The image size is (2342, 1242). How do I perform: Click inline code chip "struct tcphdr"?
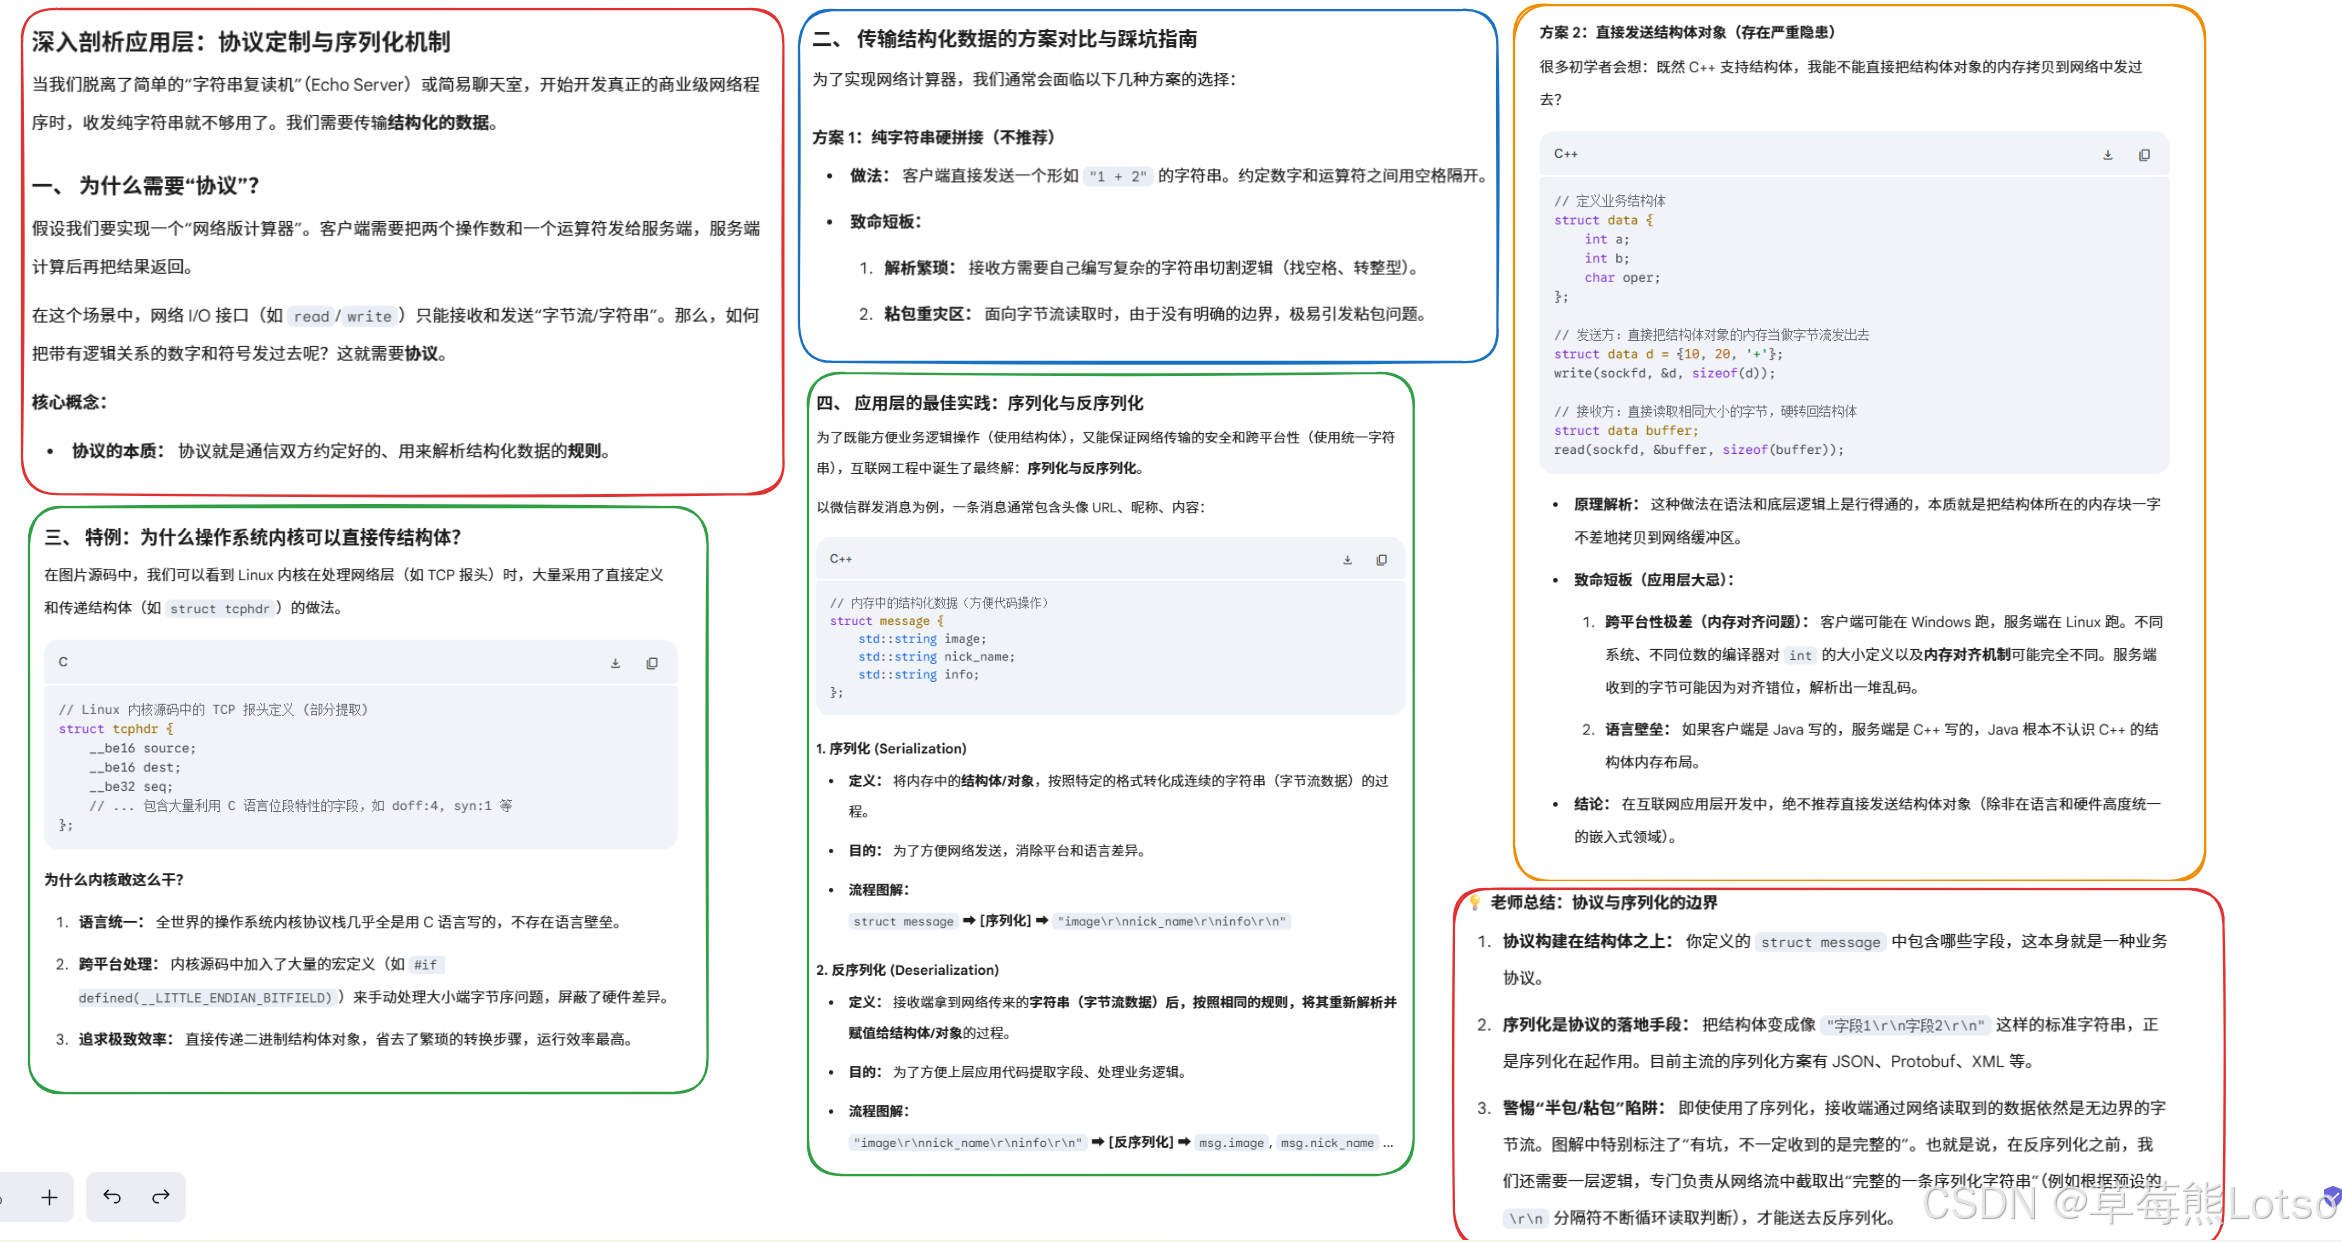[x=220, y=608]
